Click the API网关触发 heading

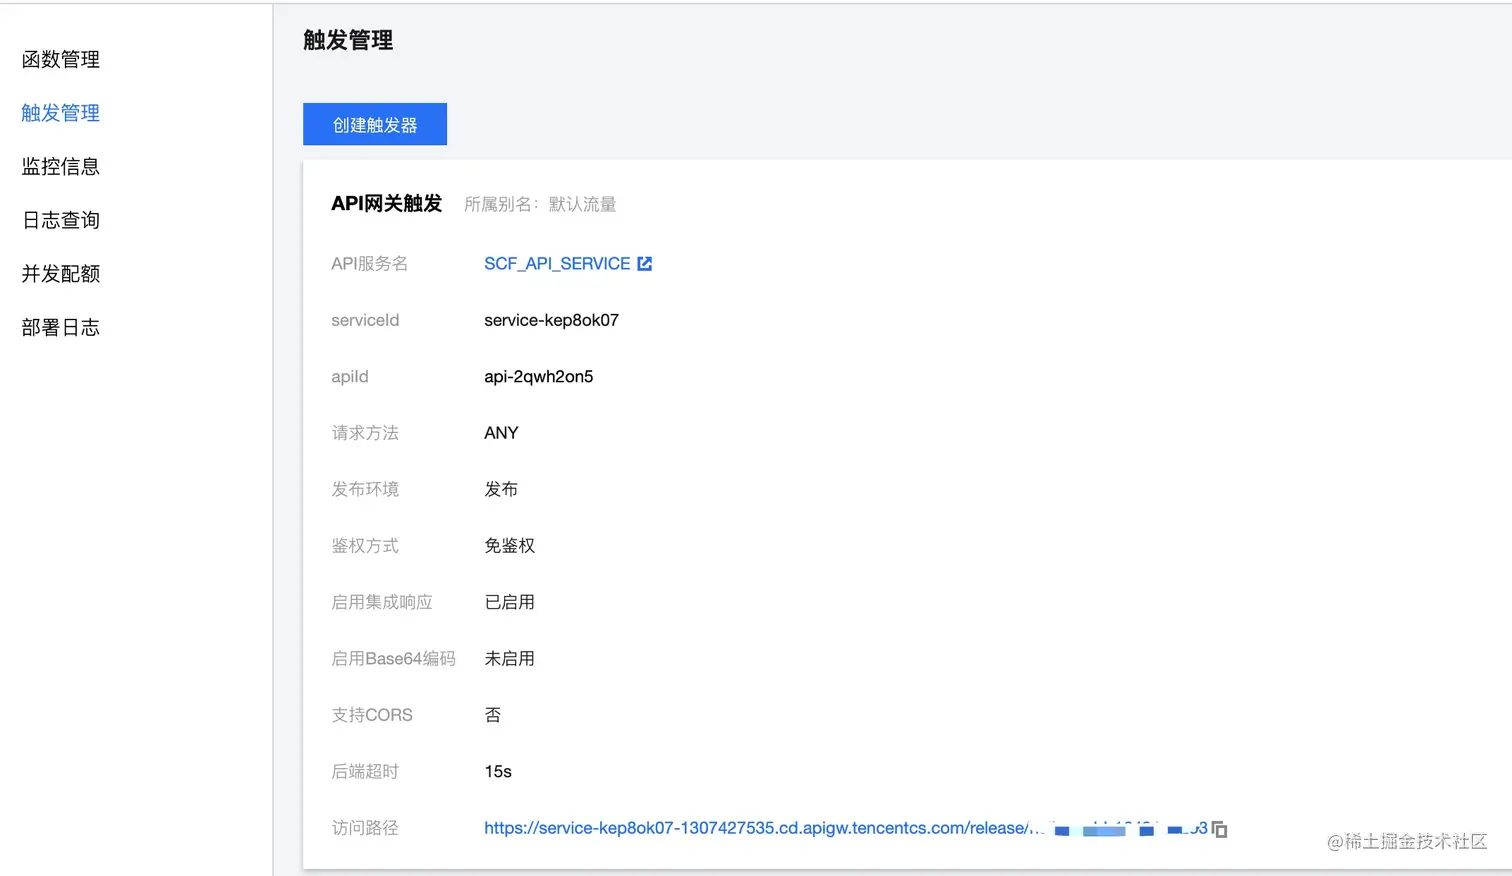387,203
